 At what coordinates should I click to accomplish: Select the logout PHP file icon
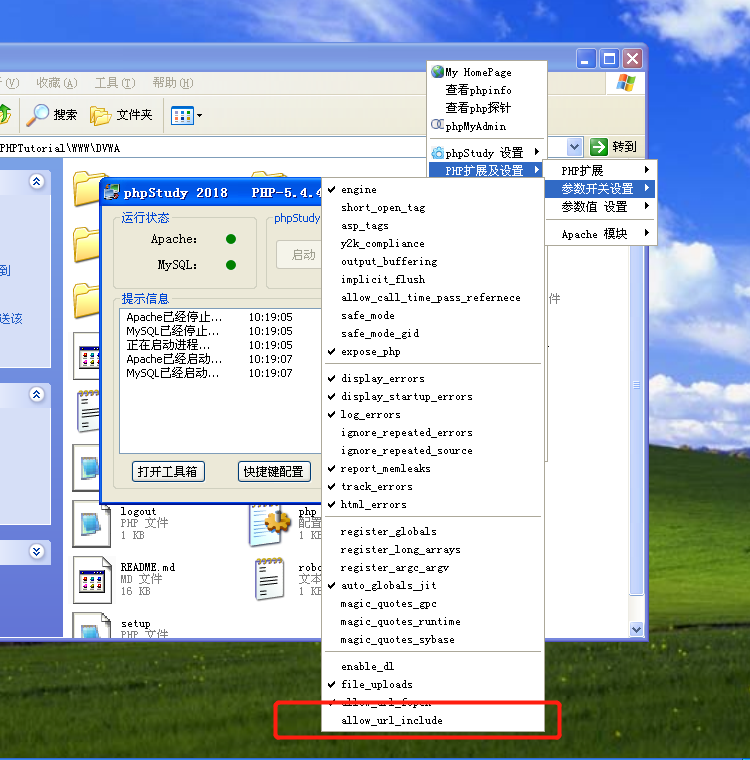[x=92, y=524]
